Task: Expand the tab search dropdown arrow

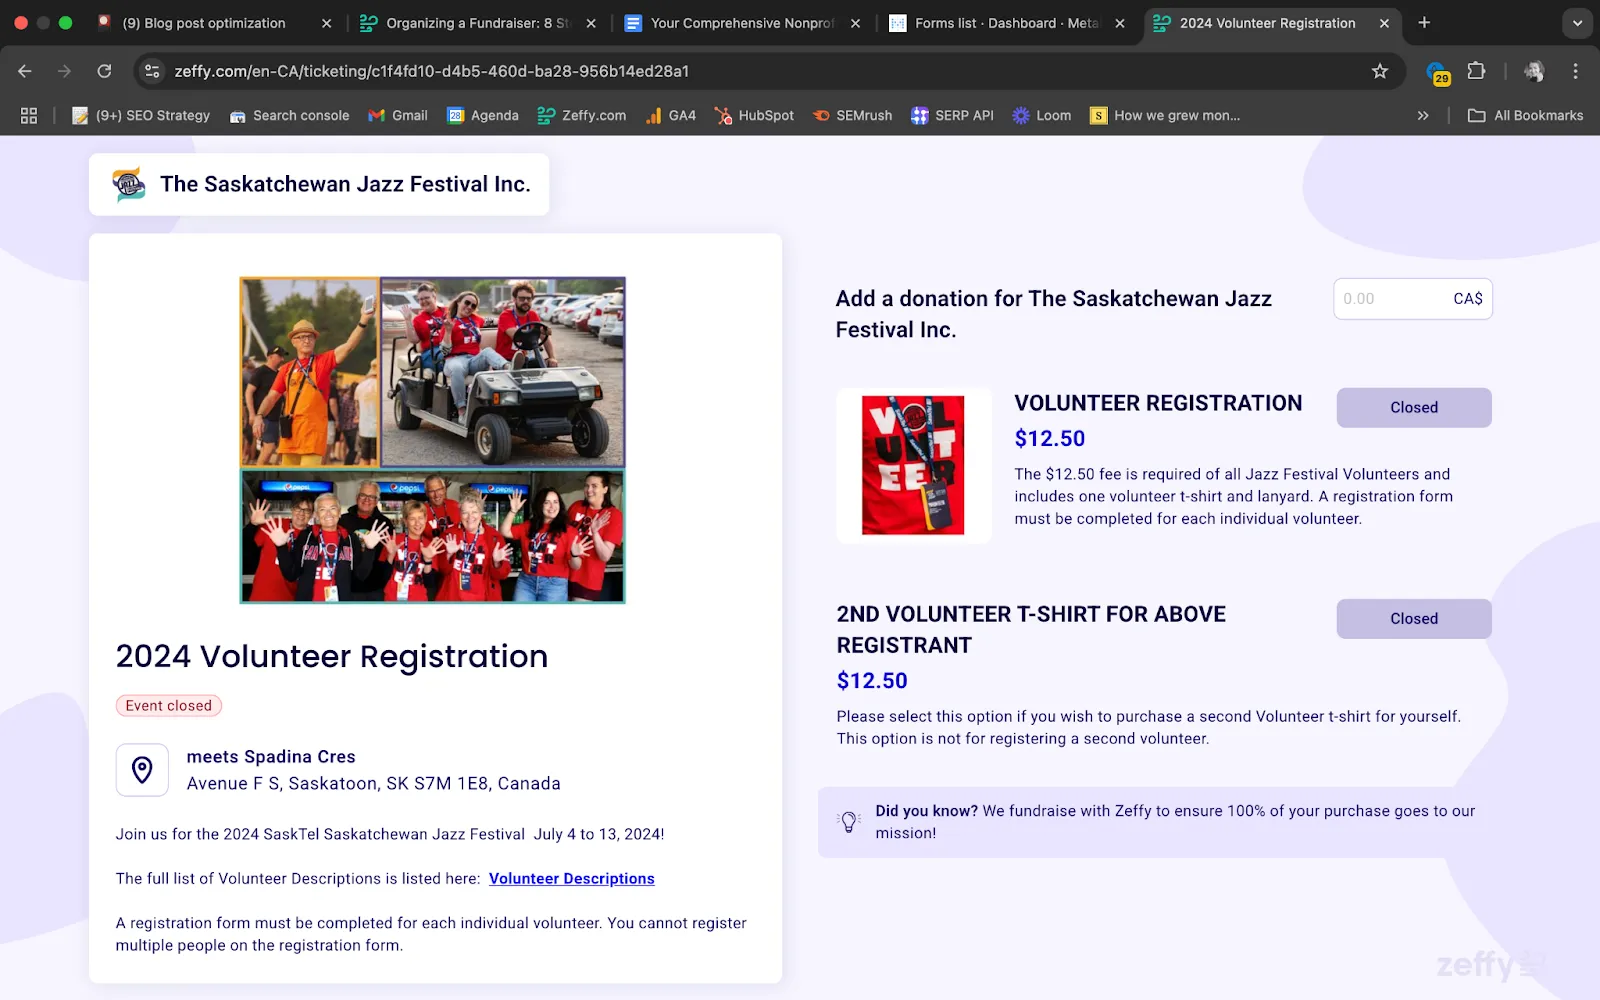Action: coord(1577,23)
